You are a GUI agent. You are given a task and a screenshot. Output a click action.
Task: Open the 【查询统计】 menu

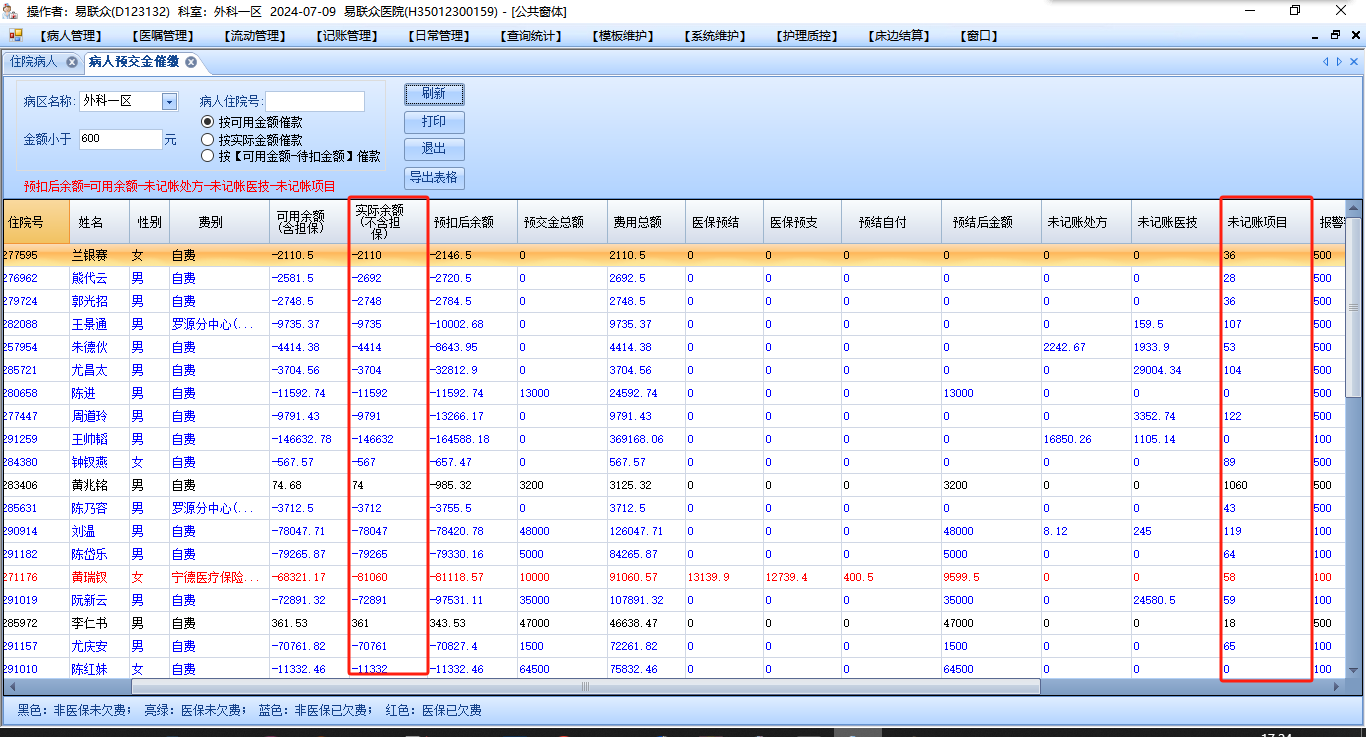pyautogui.click(x=533, y=36)
